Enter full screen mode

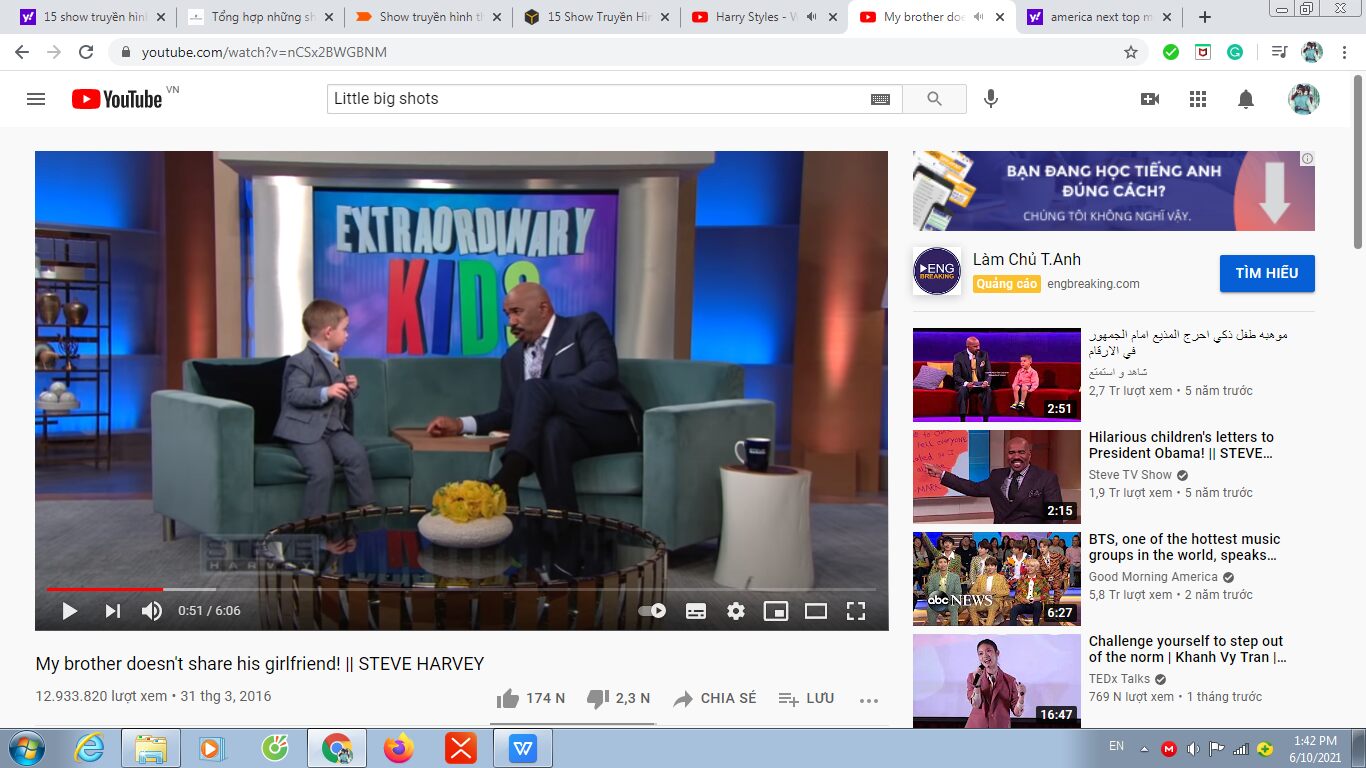[x=856, y=611]
